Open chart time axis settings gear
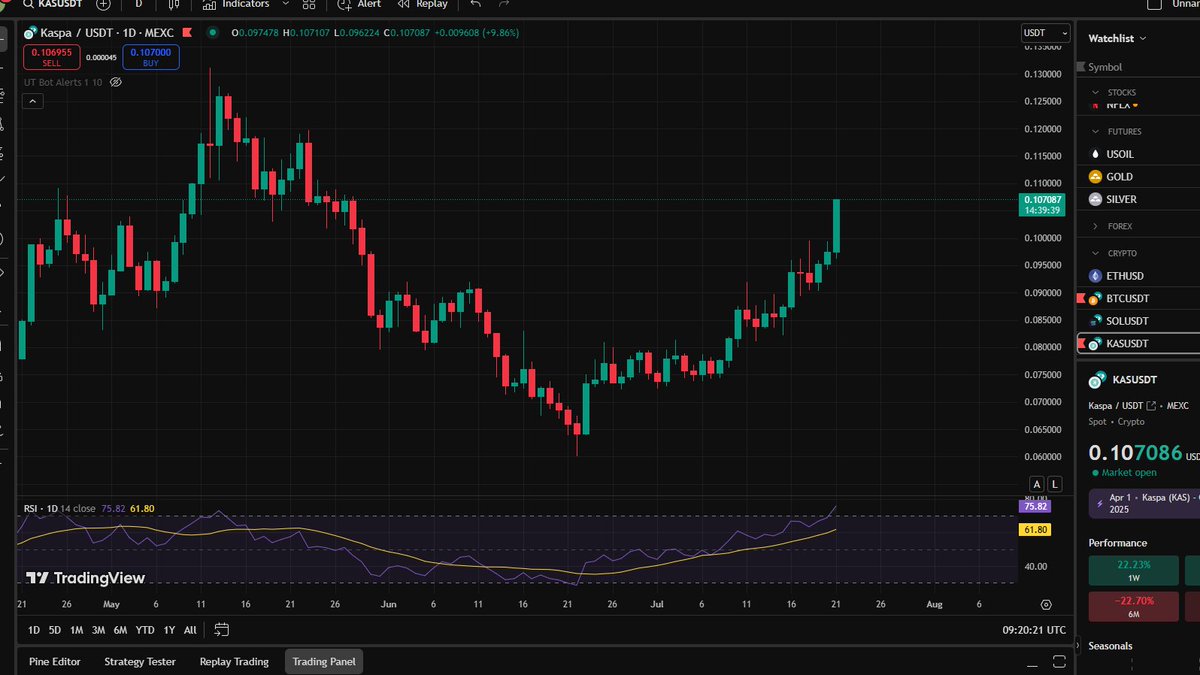 click(x=1046, y=604)
